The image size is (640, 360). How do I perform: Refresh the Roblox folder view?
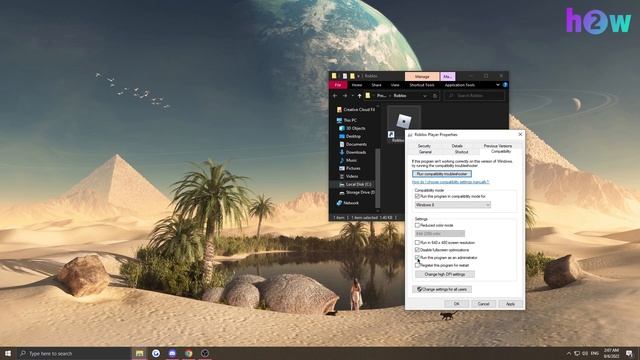(x=435, y=96)
